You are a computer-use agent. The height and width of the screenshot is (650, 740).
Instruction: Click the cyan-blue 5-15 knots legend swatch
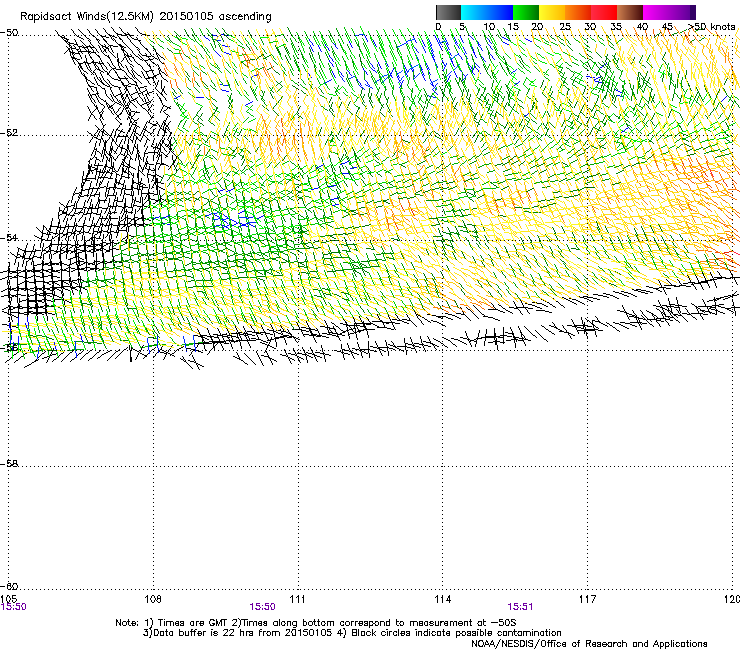click(x=487, y=12)
